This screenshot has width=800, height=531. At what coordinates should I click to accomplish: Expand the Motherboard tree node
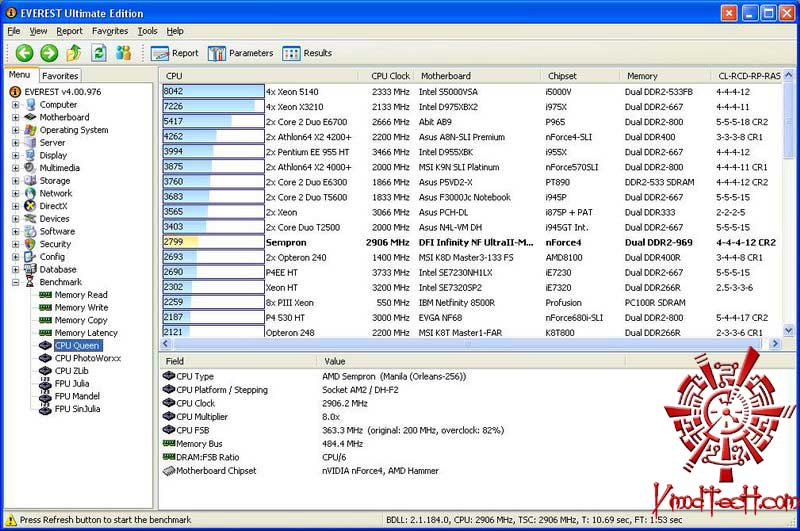coord(15,117)
